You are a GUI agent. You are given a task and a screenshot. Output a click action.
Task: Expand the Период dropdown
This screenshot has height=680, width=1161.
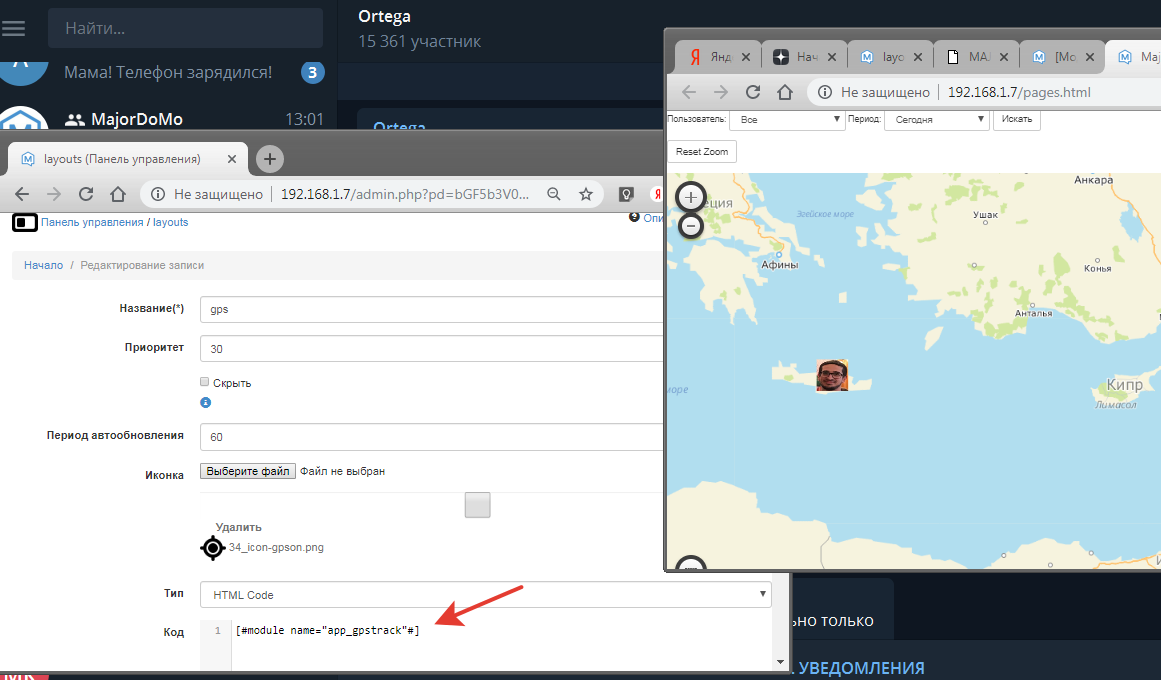click(937, 119)
